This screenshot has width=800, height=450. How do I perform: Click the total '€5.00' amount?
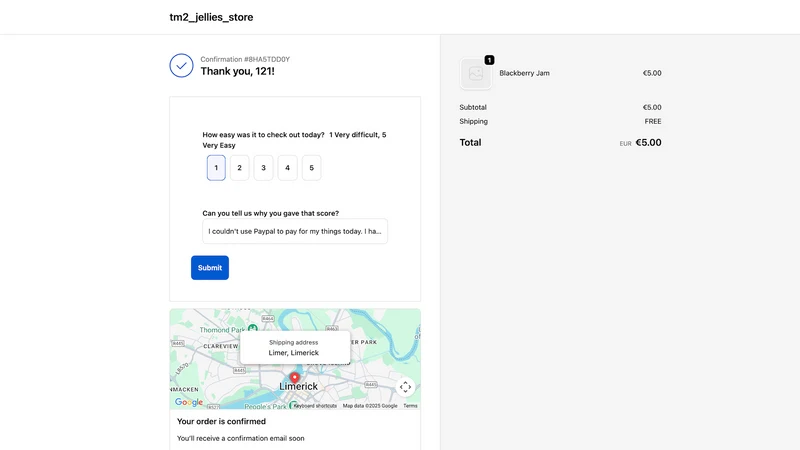point(648,143)
